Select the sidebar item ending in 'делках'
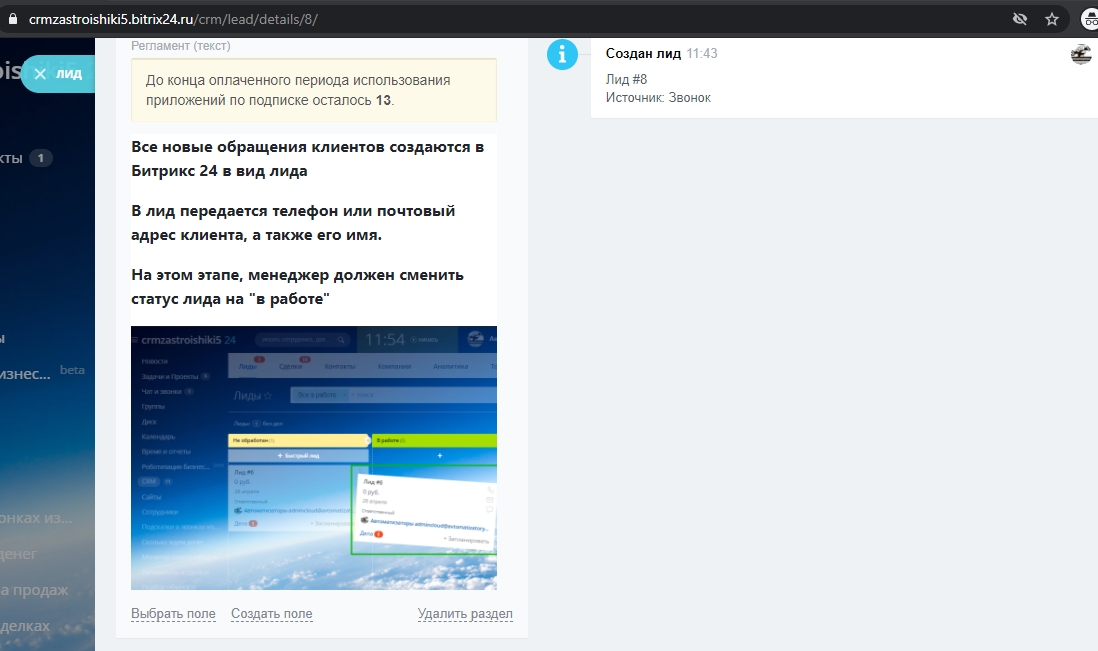The height and width of the screenshot is (651, 1098). (x=25, y=625)
